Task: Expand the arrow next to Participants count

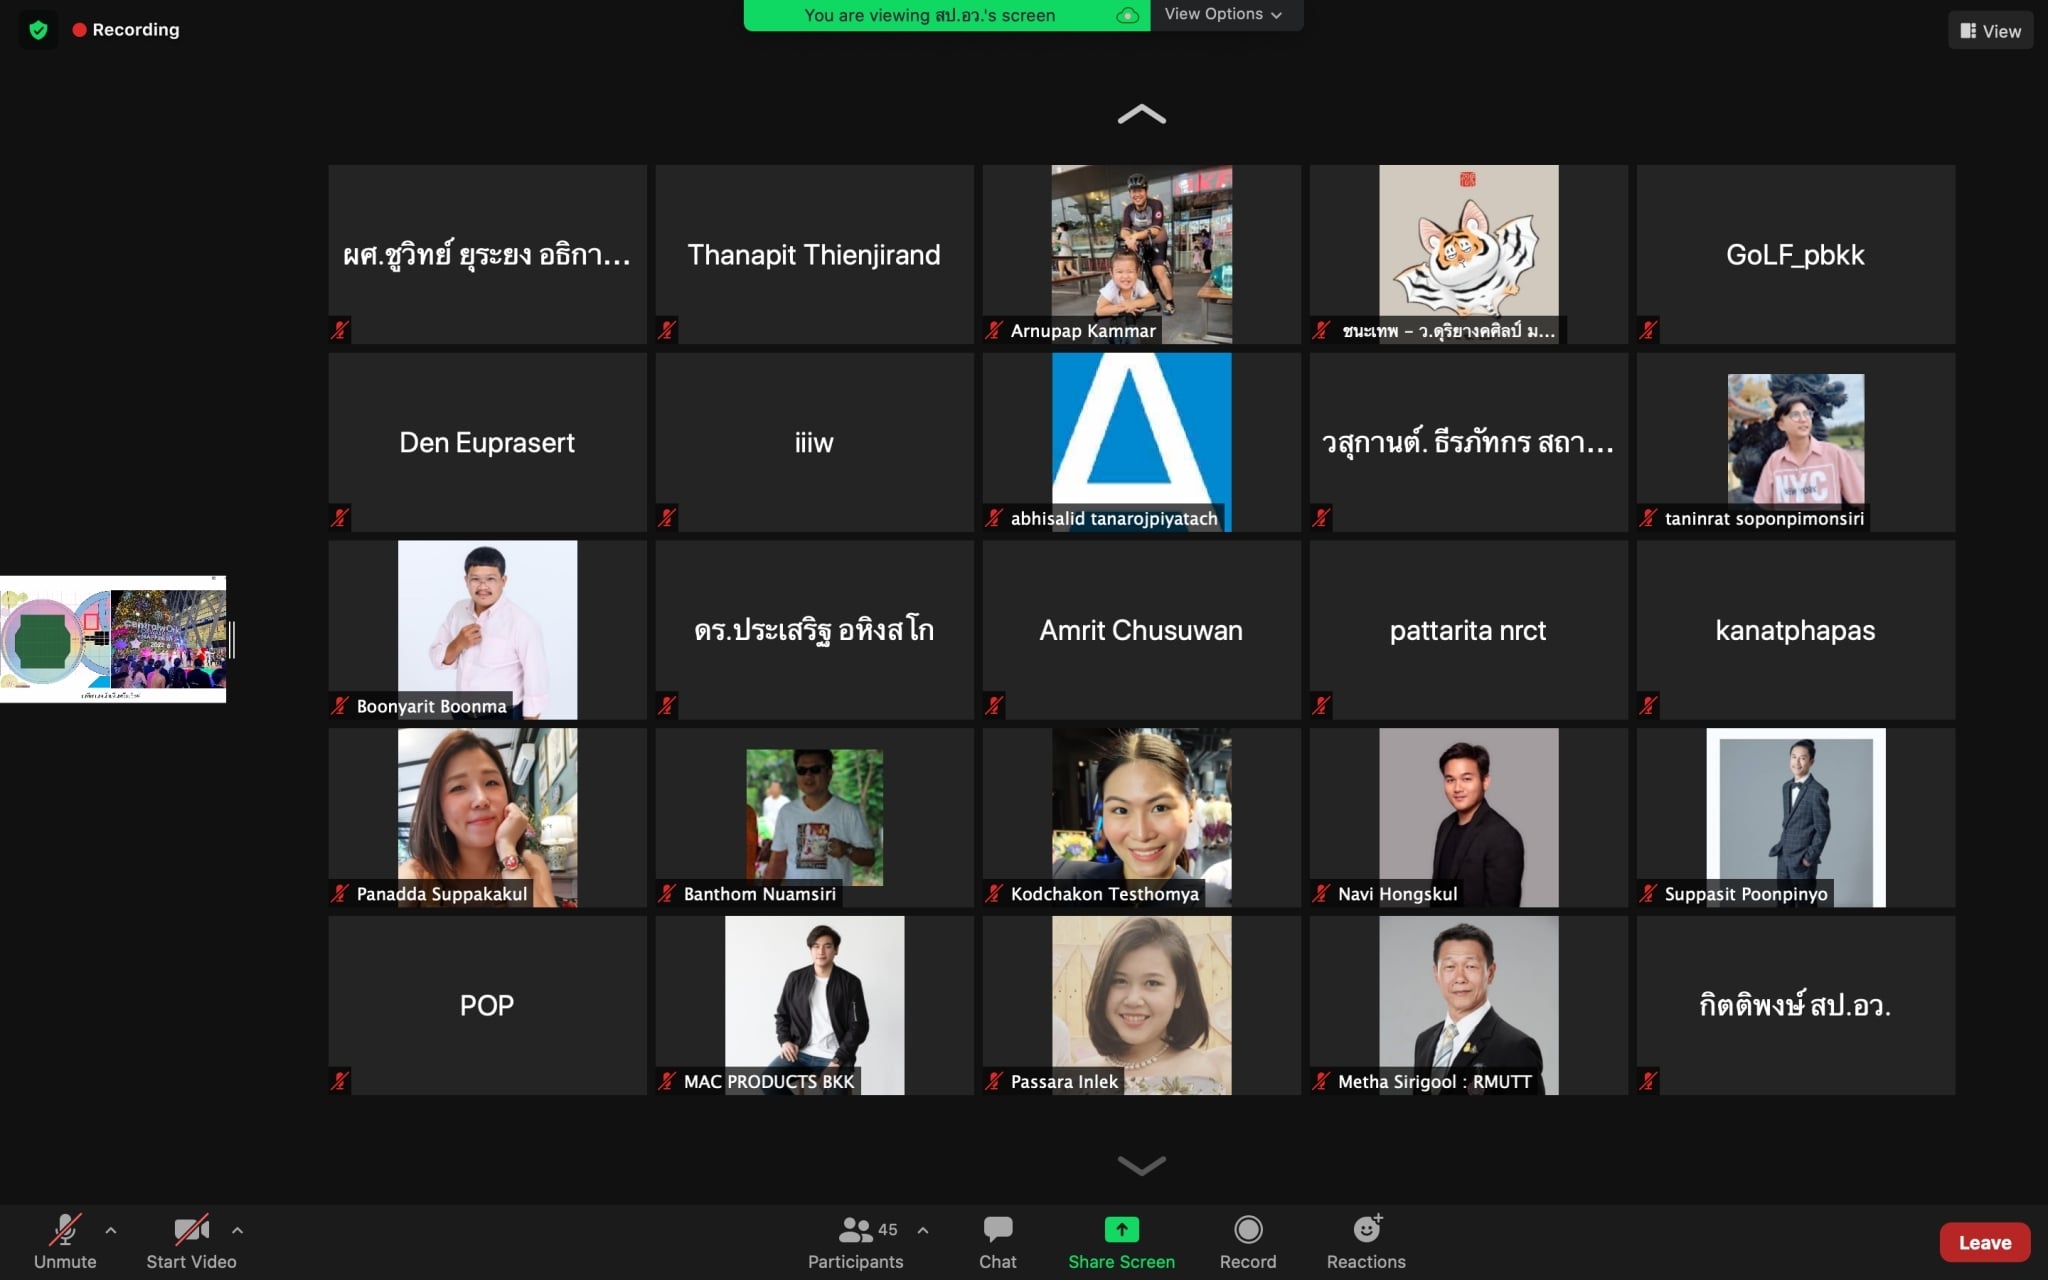Action: click(923, 1230)
